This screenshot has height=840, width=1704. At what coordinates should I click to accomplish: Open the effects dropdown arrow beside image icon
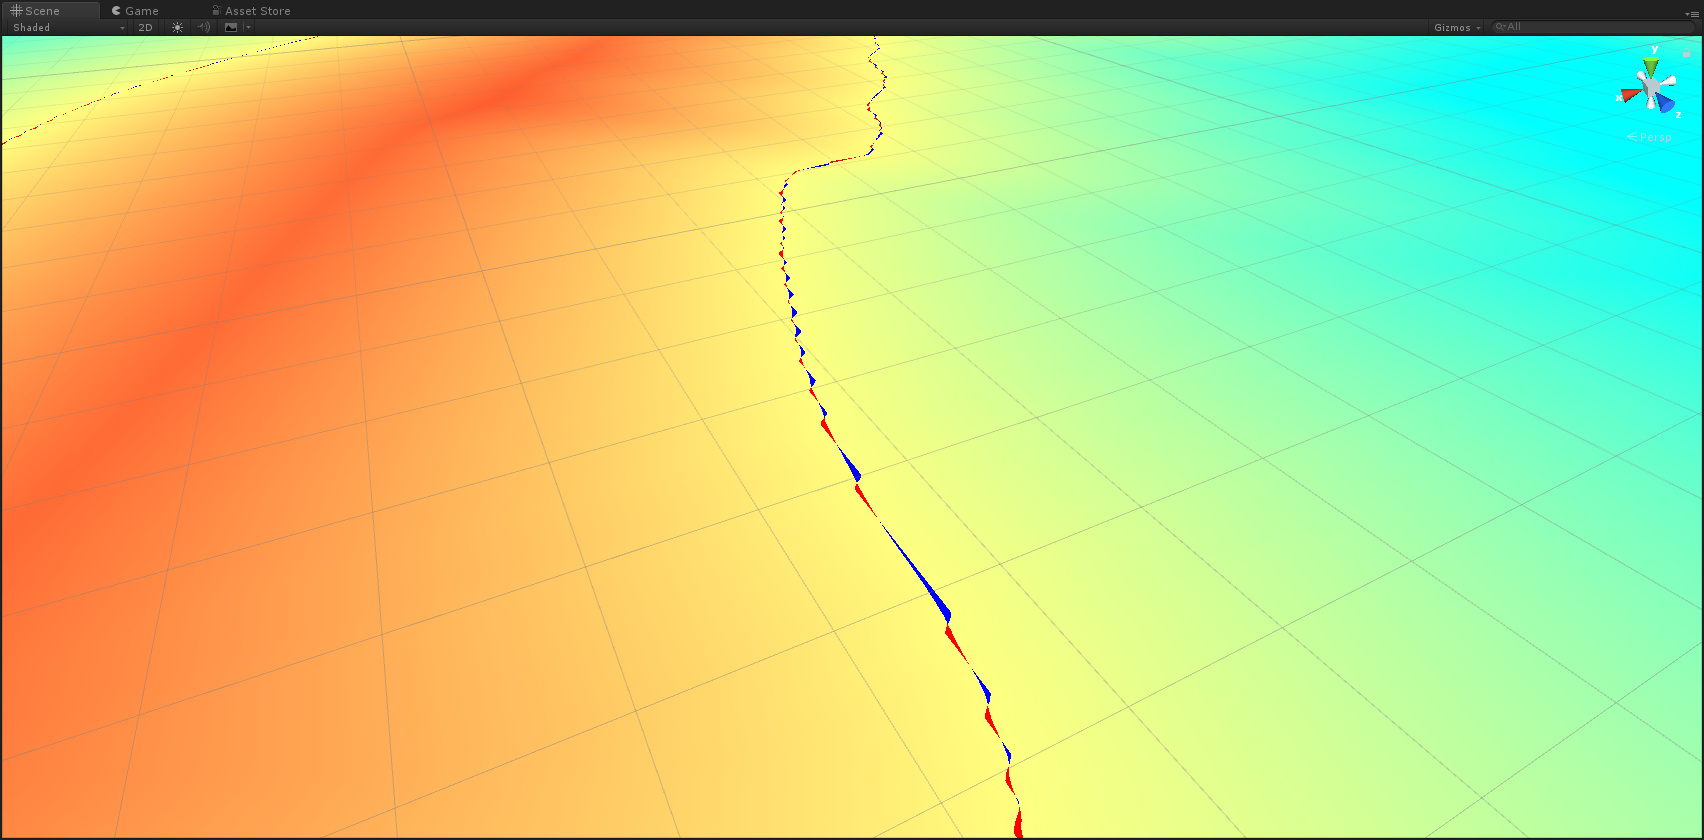(x=248, y=28)
